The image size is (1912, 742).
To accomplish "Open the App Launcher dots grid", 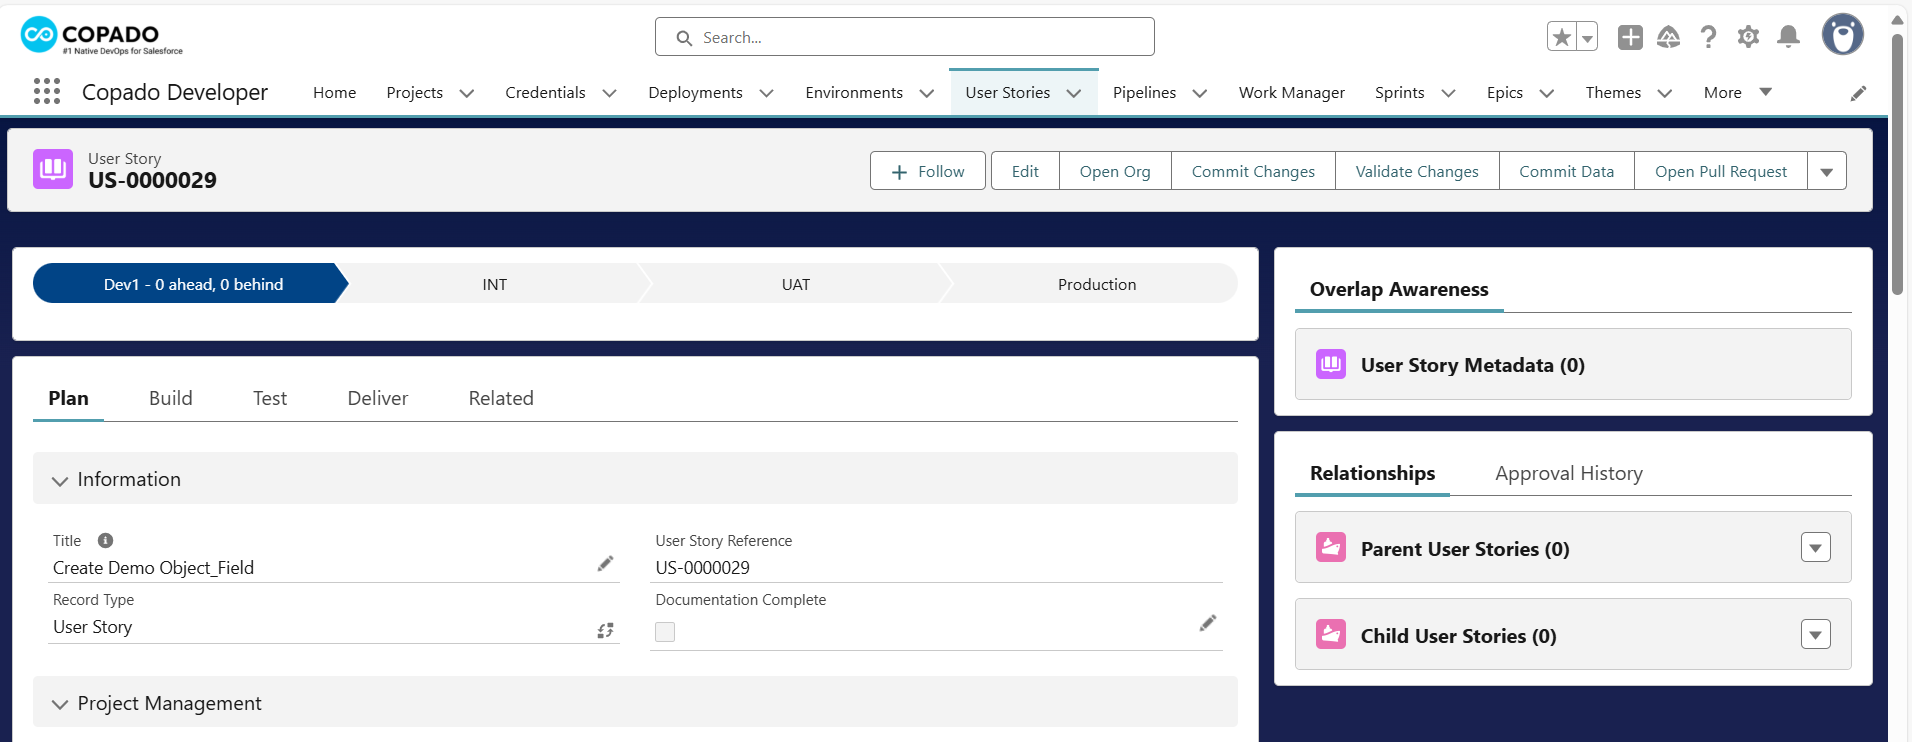I will tap(46, 92).
